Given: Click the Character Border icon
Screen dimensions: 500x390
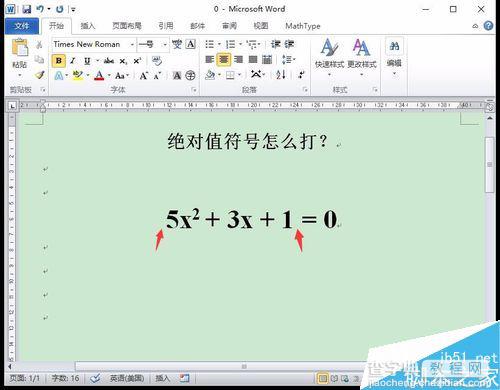Looking at the screenshot, I should click(x=191, y=44).
